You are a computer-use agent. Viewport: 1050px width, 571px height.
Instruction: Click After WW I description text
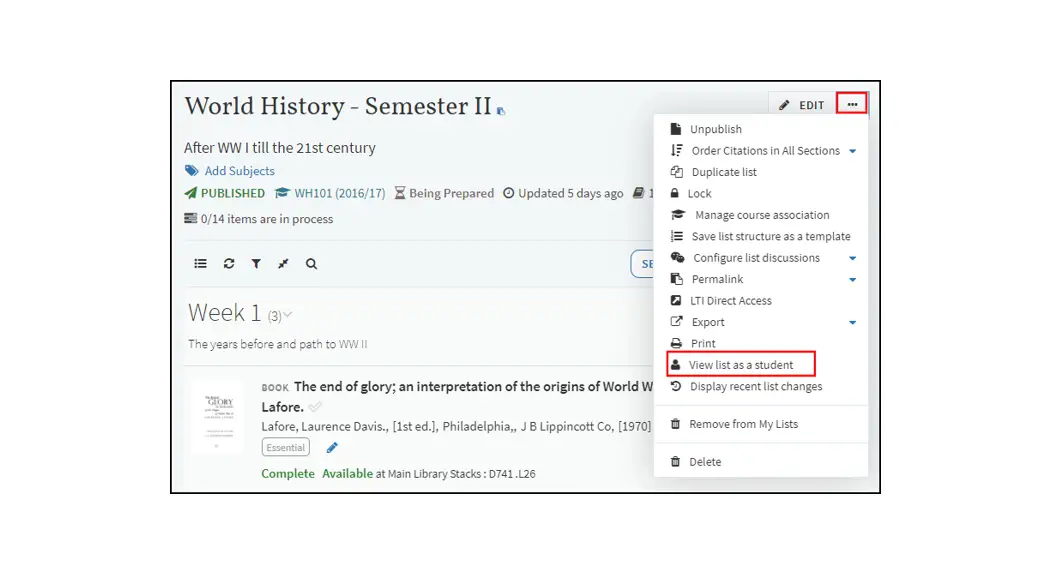tap(280, 148)
